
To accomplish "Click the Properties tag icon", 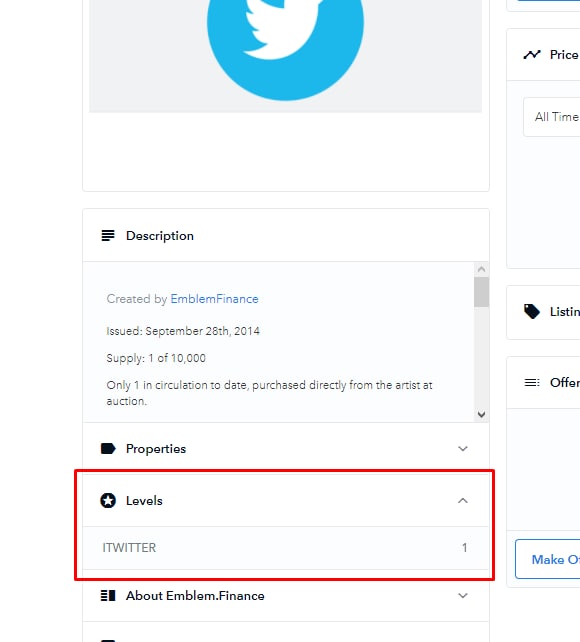I will tap(108, 449).
